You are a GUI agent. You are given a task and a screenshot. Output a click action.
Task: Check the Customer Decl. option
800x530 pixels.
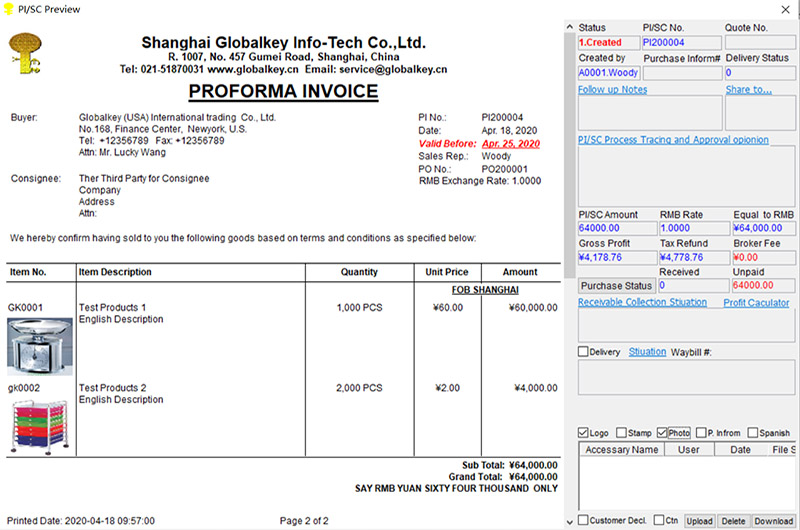[x=584, y=521]
